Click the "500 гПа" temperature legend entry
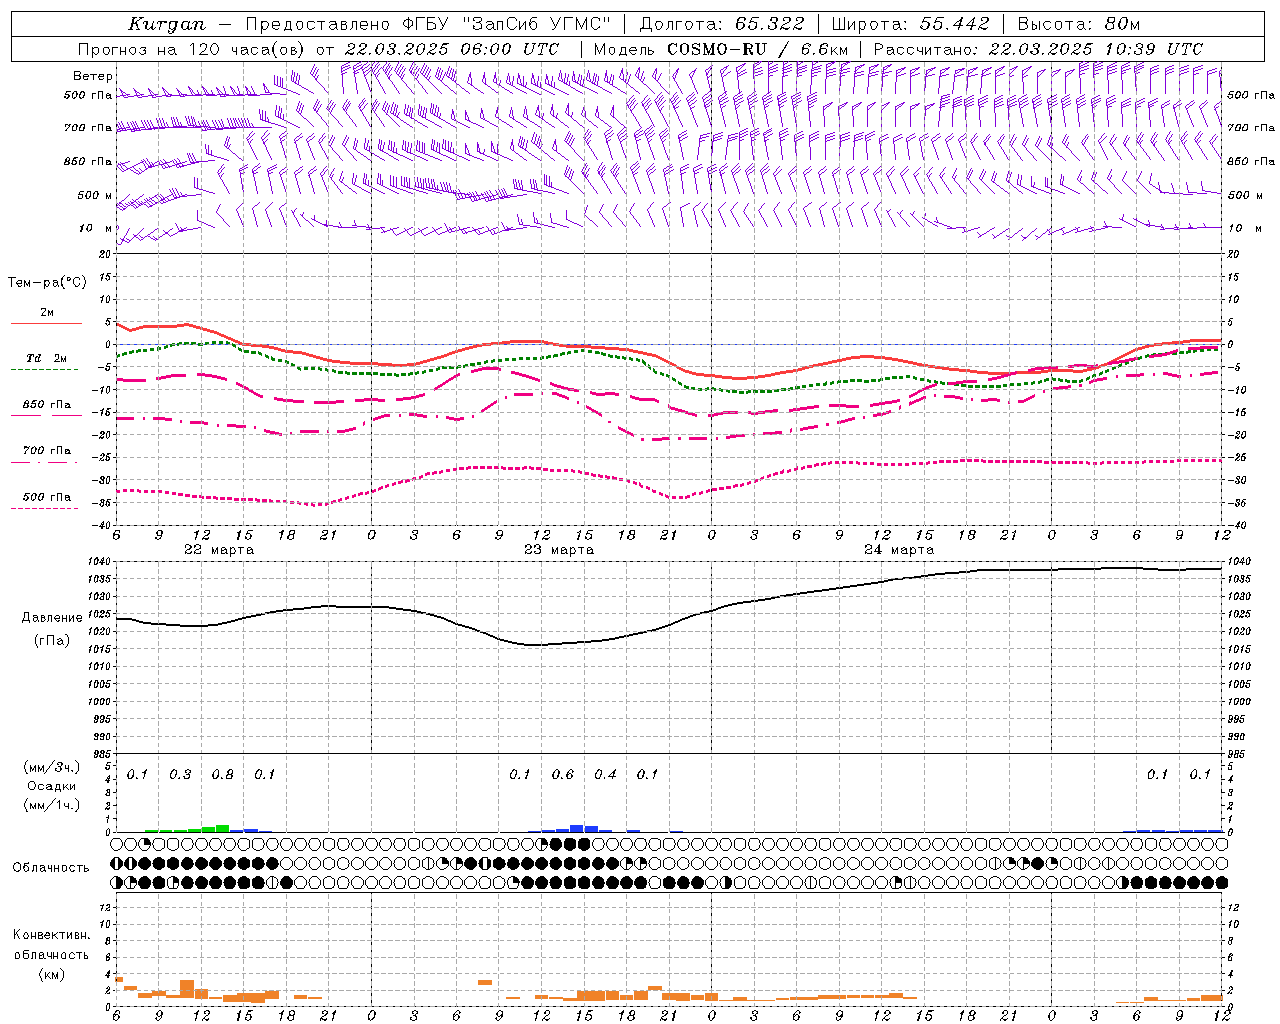 pos(47,497)
